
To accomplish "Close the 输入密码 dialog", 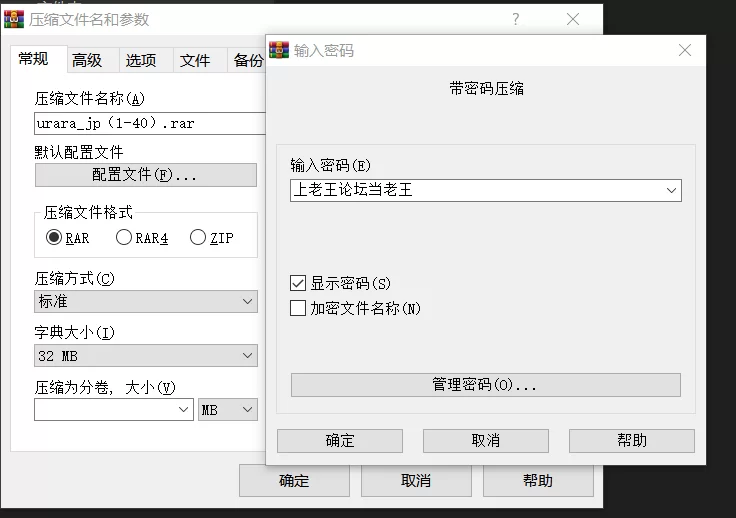I will [x=685, y=50].
